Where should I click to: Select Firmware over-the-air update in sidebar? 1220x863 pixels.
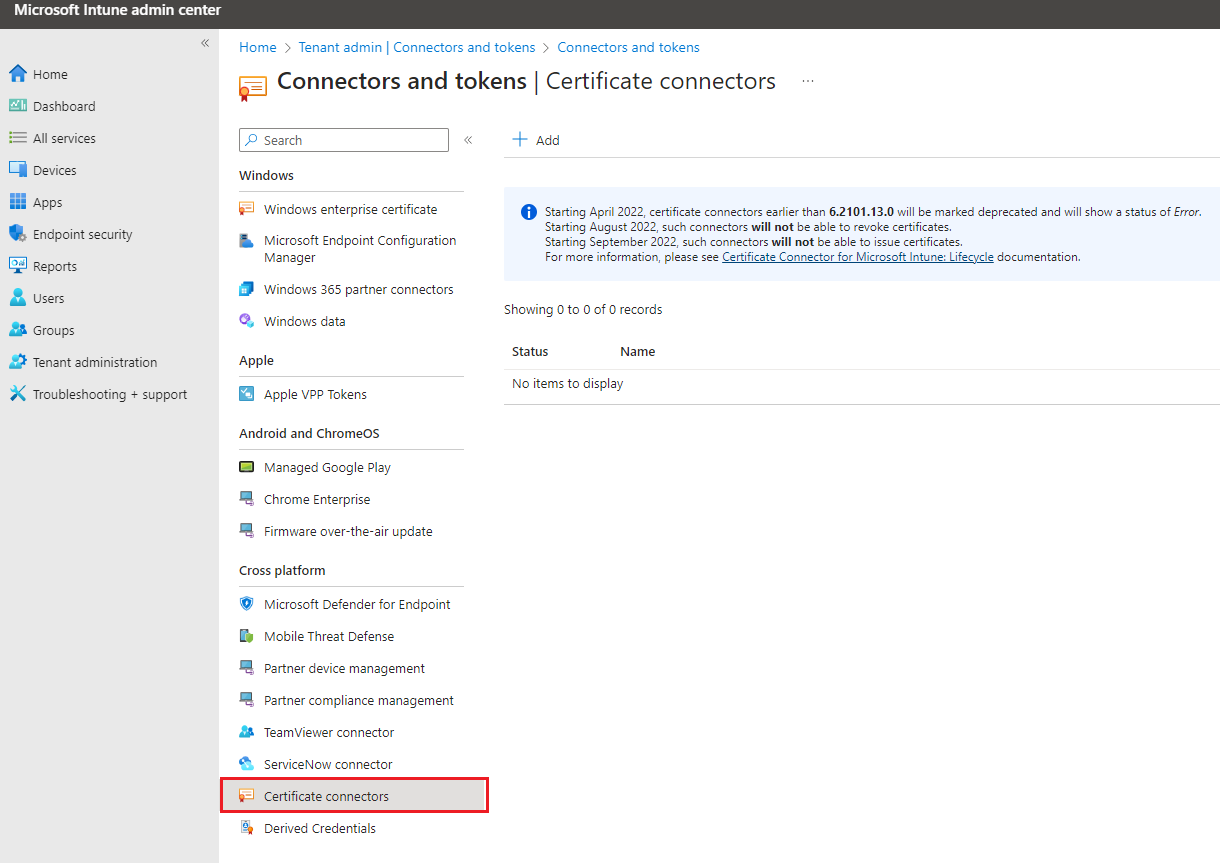[348, 531]
